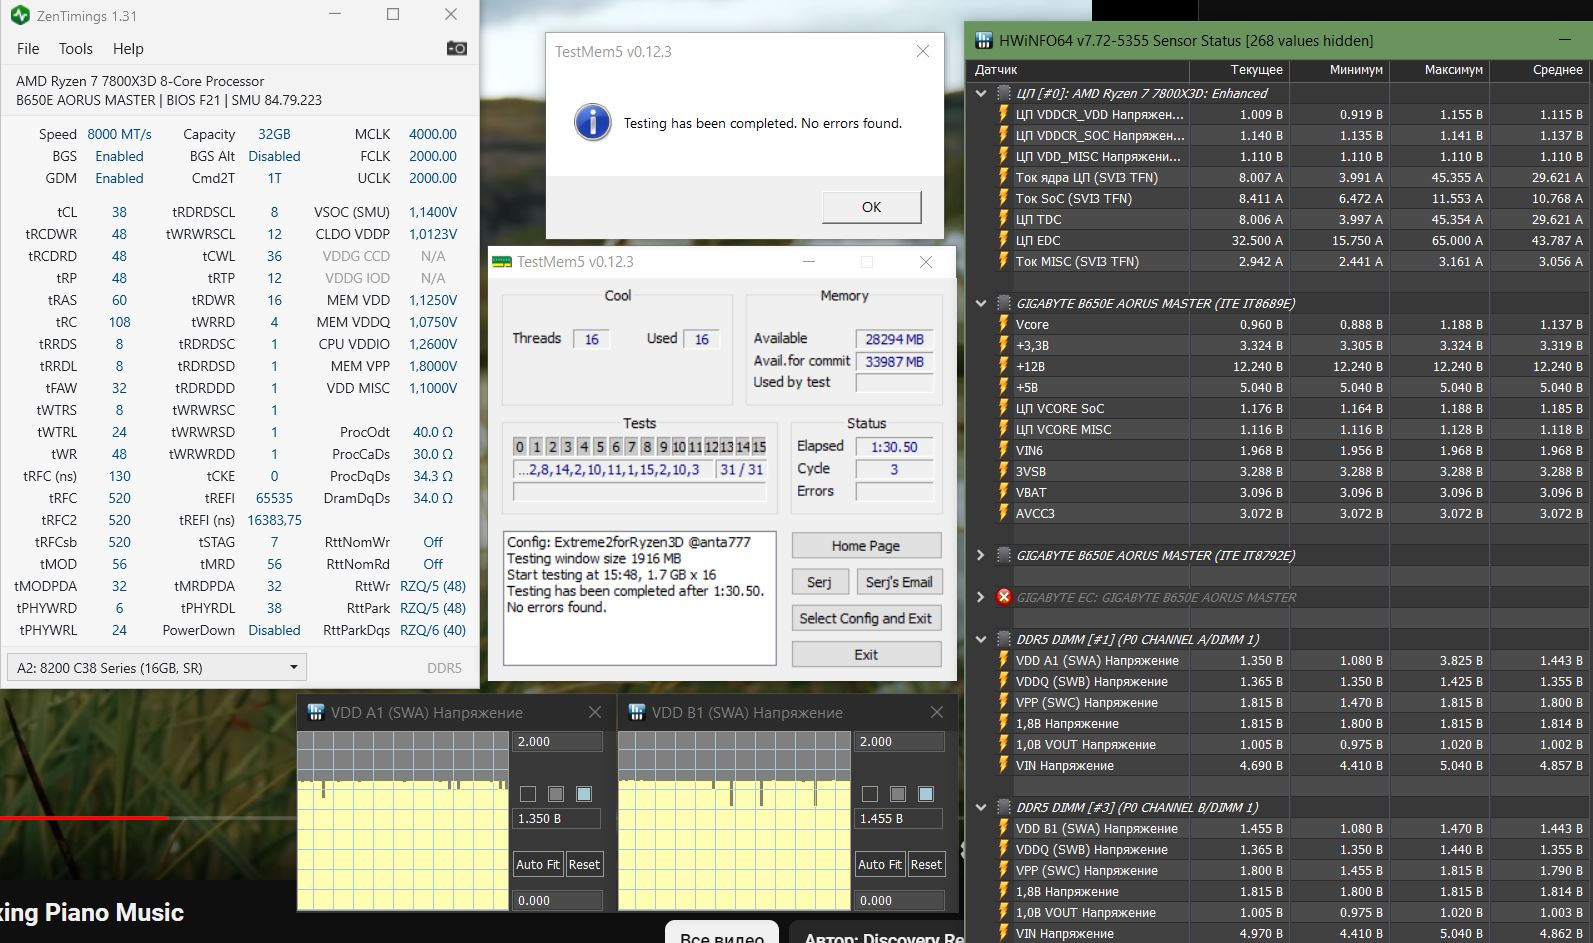
Task: Click the ZenTimings camera screenshot icon
Action: tap(456, 48)
